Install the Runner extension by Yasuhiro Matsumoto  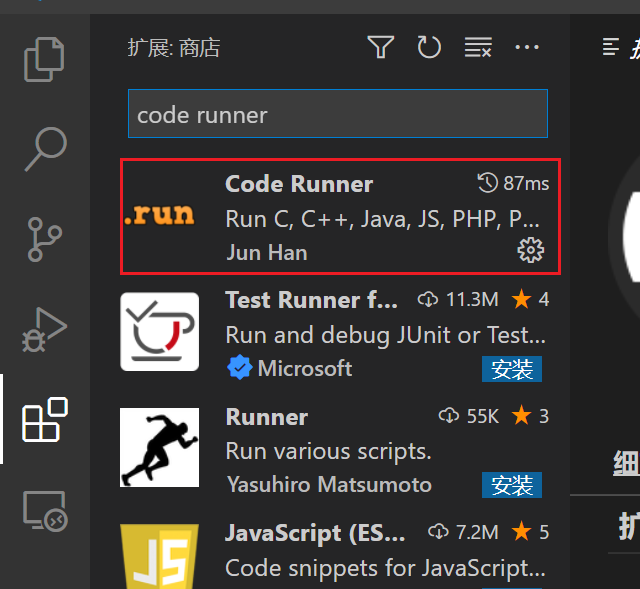click(512, 485)
